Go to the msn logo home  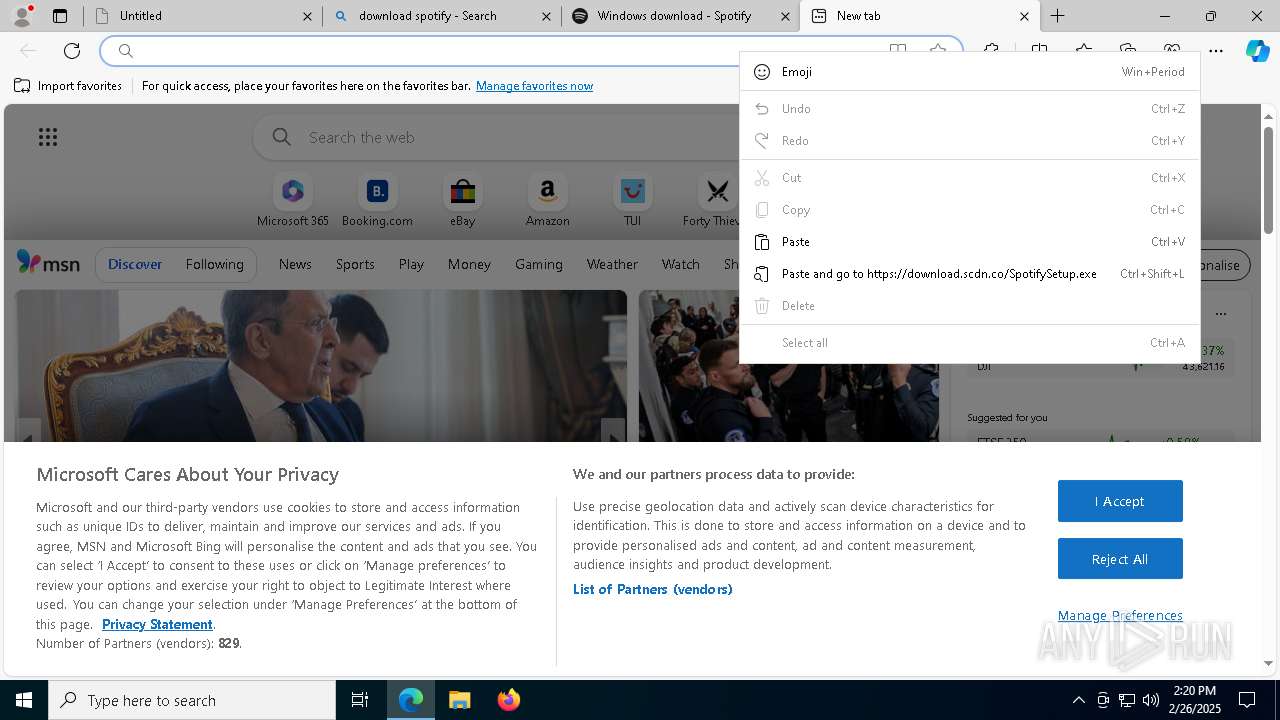click(x=48, y=263)
